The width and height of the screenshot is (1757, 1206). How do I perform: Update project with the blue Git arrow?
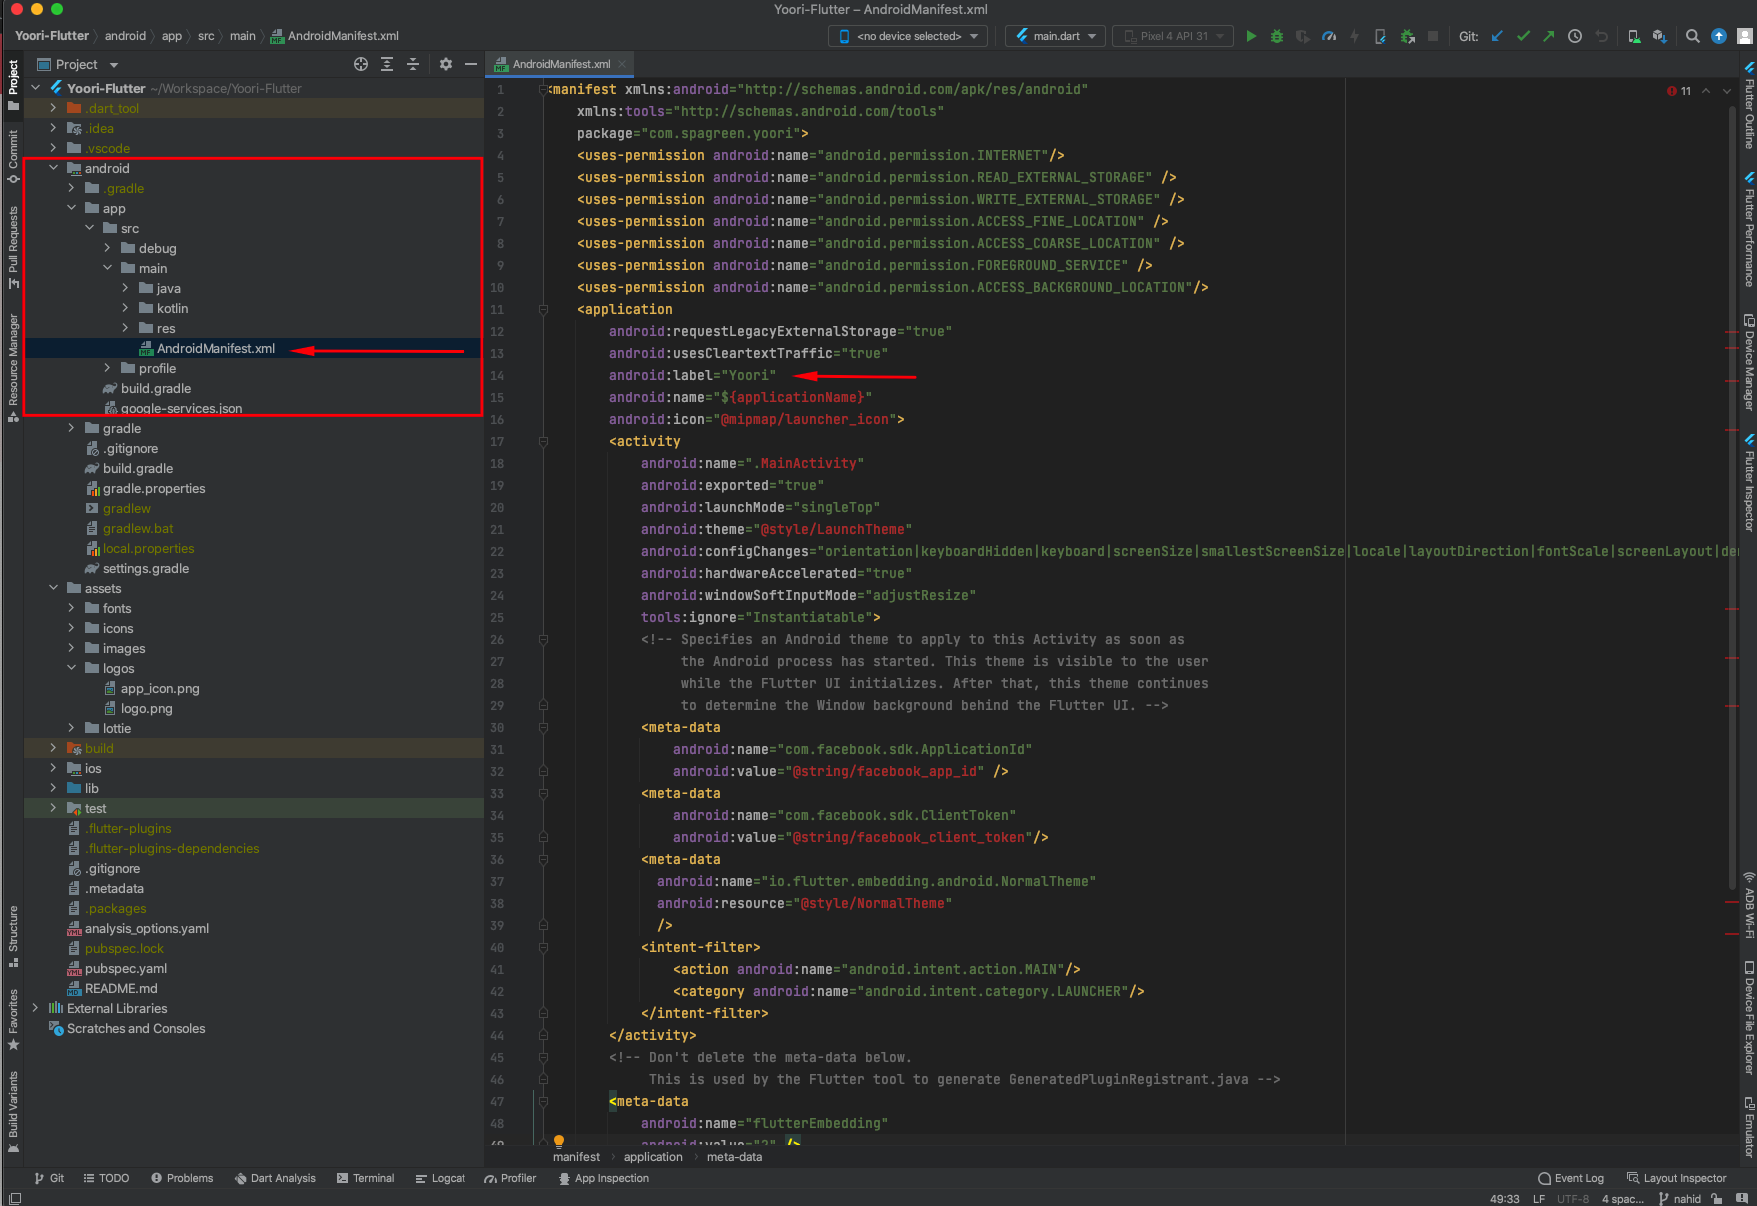click(x=1497, y=36)
